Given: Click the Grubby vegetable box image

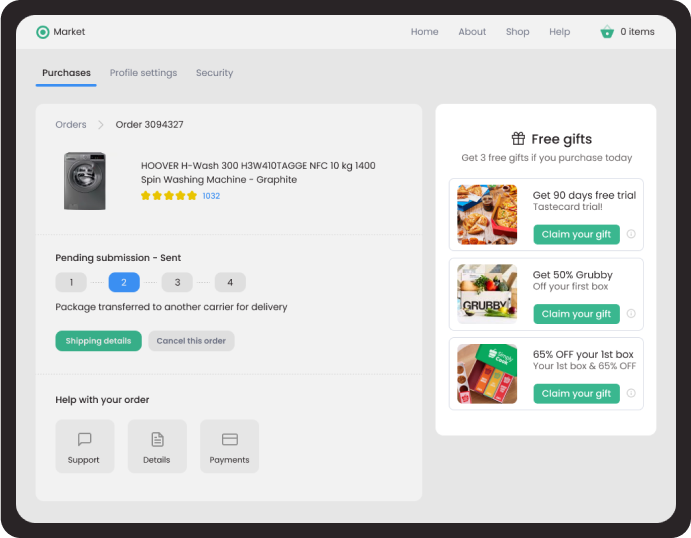Looking at the screenshot, I should 487,294.
